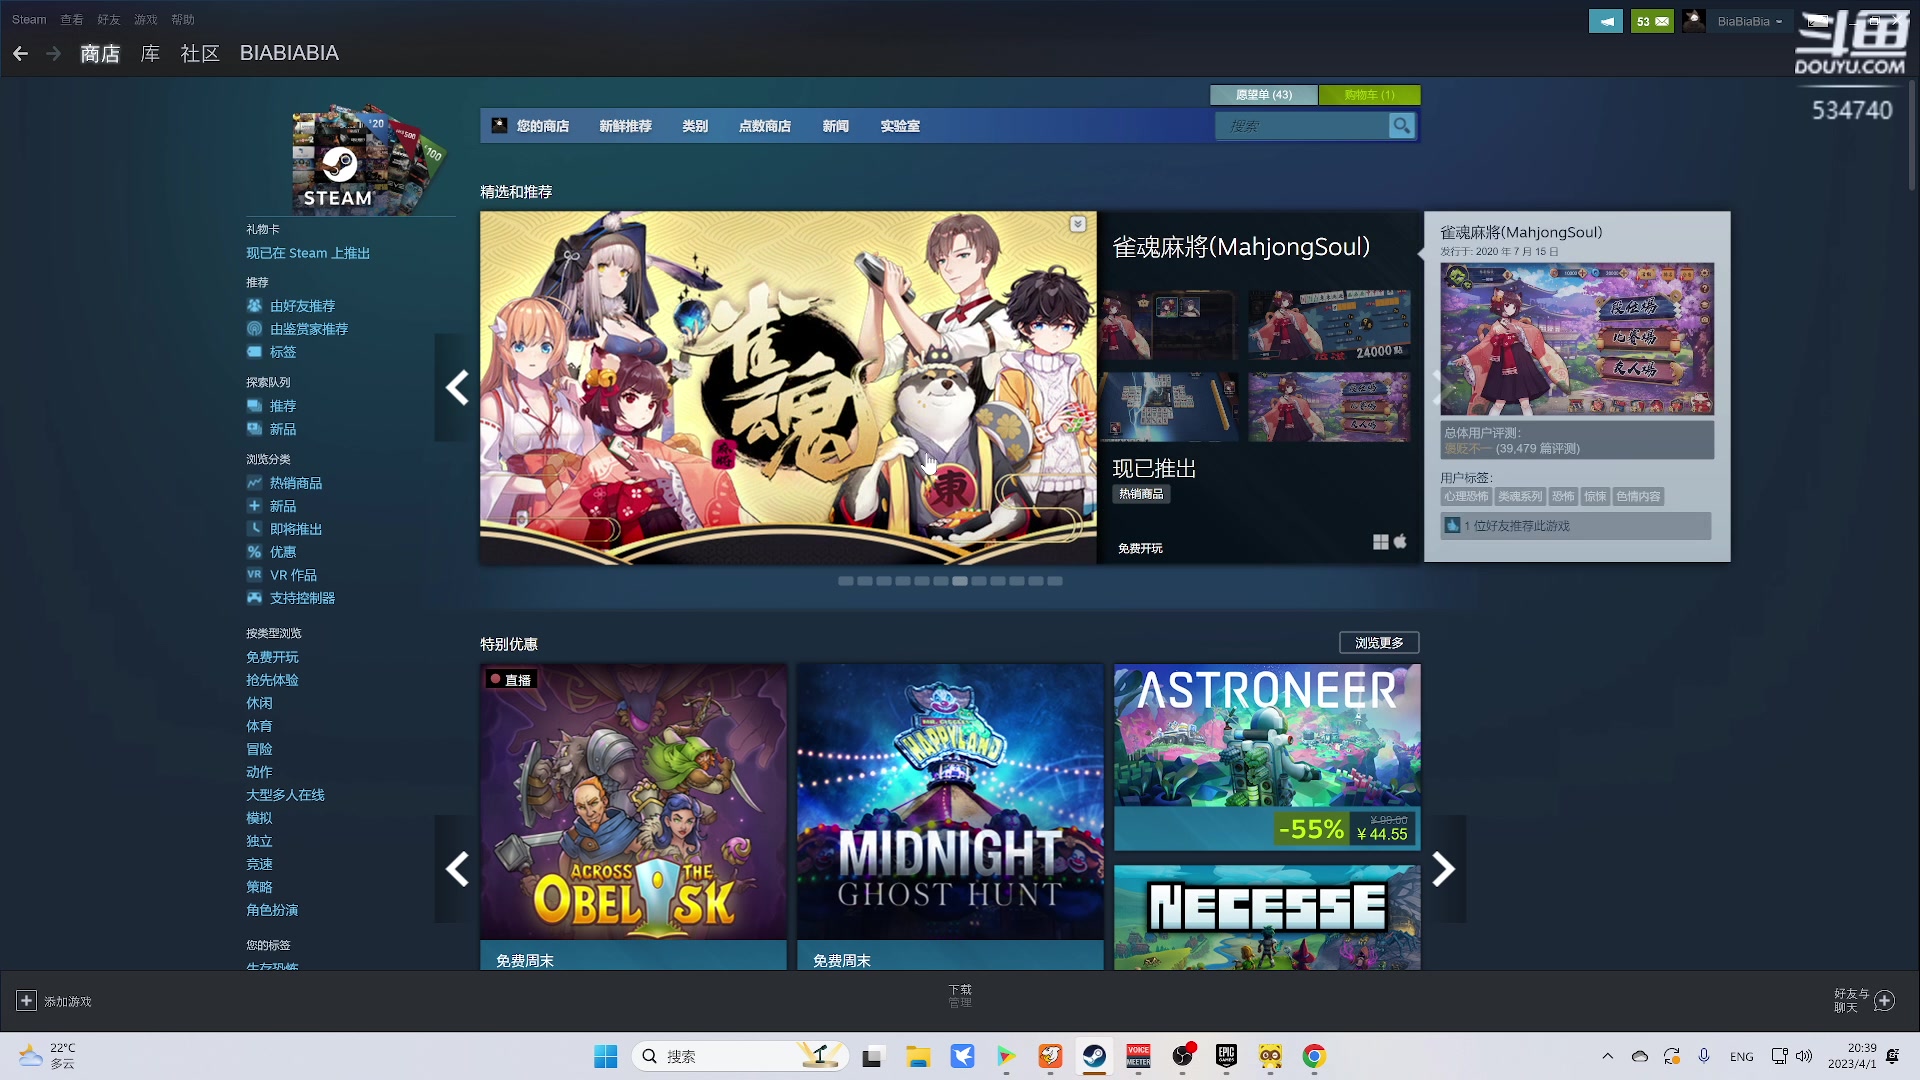Open Task View on the taskbar
Image resolution: width=1920 pixels, height=1080 pixels.
coord(874,1056)
